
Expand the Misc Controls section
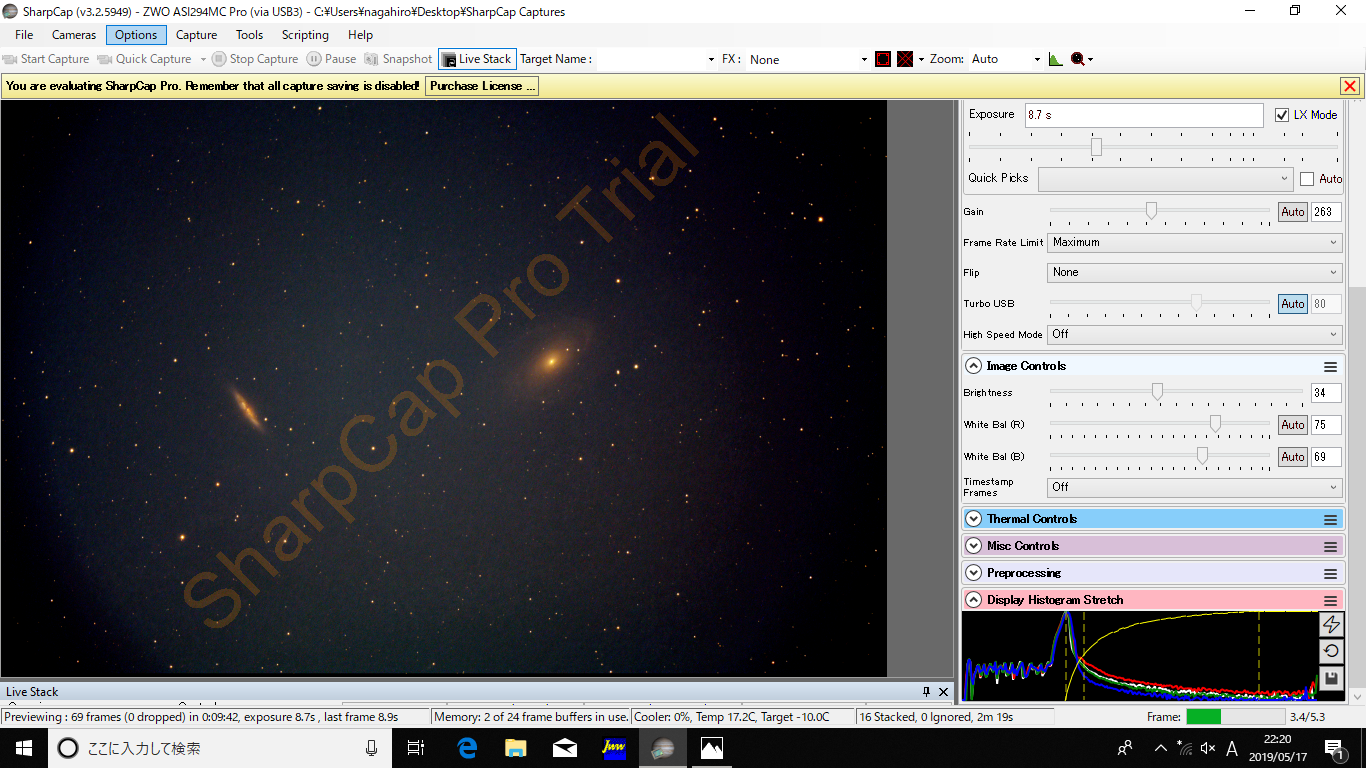point(973,546)
